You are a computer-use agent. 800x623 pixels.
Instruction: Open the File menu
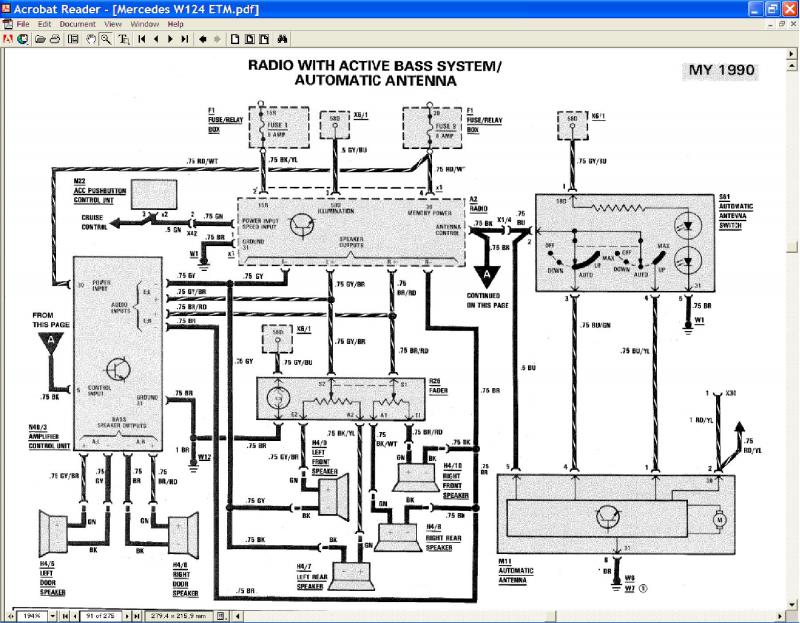click(23, 24)
